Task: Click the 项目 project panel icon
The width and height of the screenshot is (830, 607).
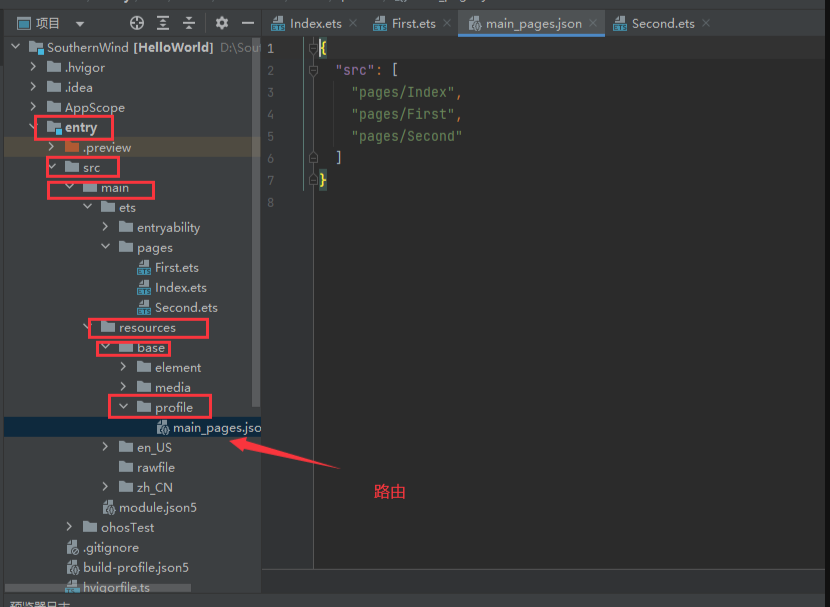Action: 24,23
